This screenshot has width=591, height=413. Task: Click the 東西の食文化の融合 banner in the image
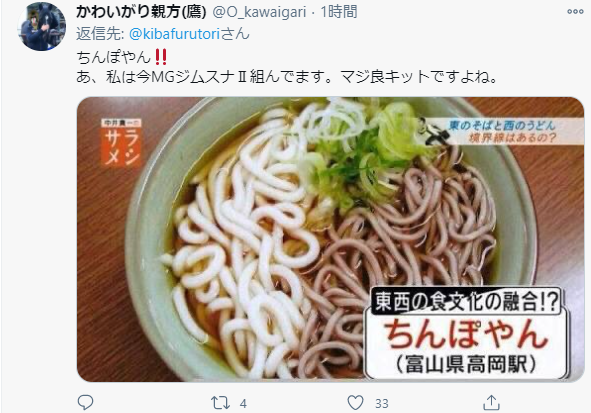click(x=466, y=301)
